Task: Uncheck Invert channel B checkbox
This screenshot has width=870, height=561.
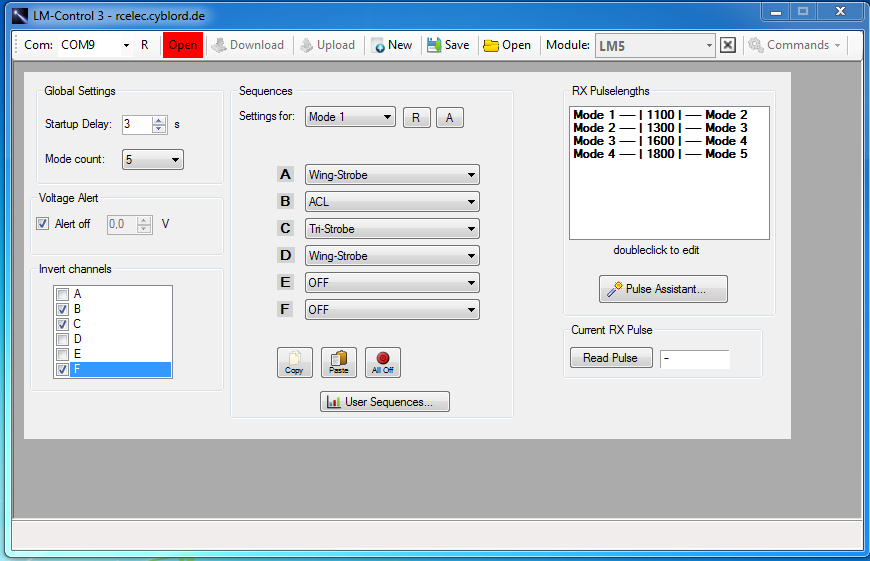Action: pyautogui.click(x=63, y=309)
